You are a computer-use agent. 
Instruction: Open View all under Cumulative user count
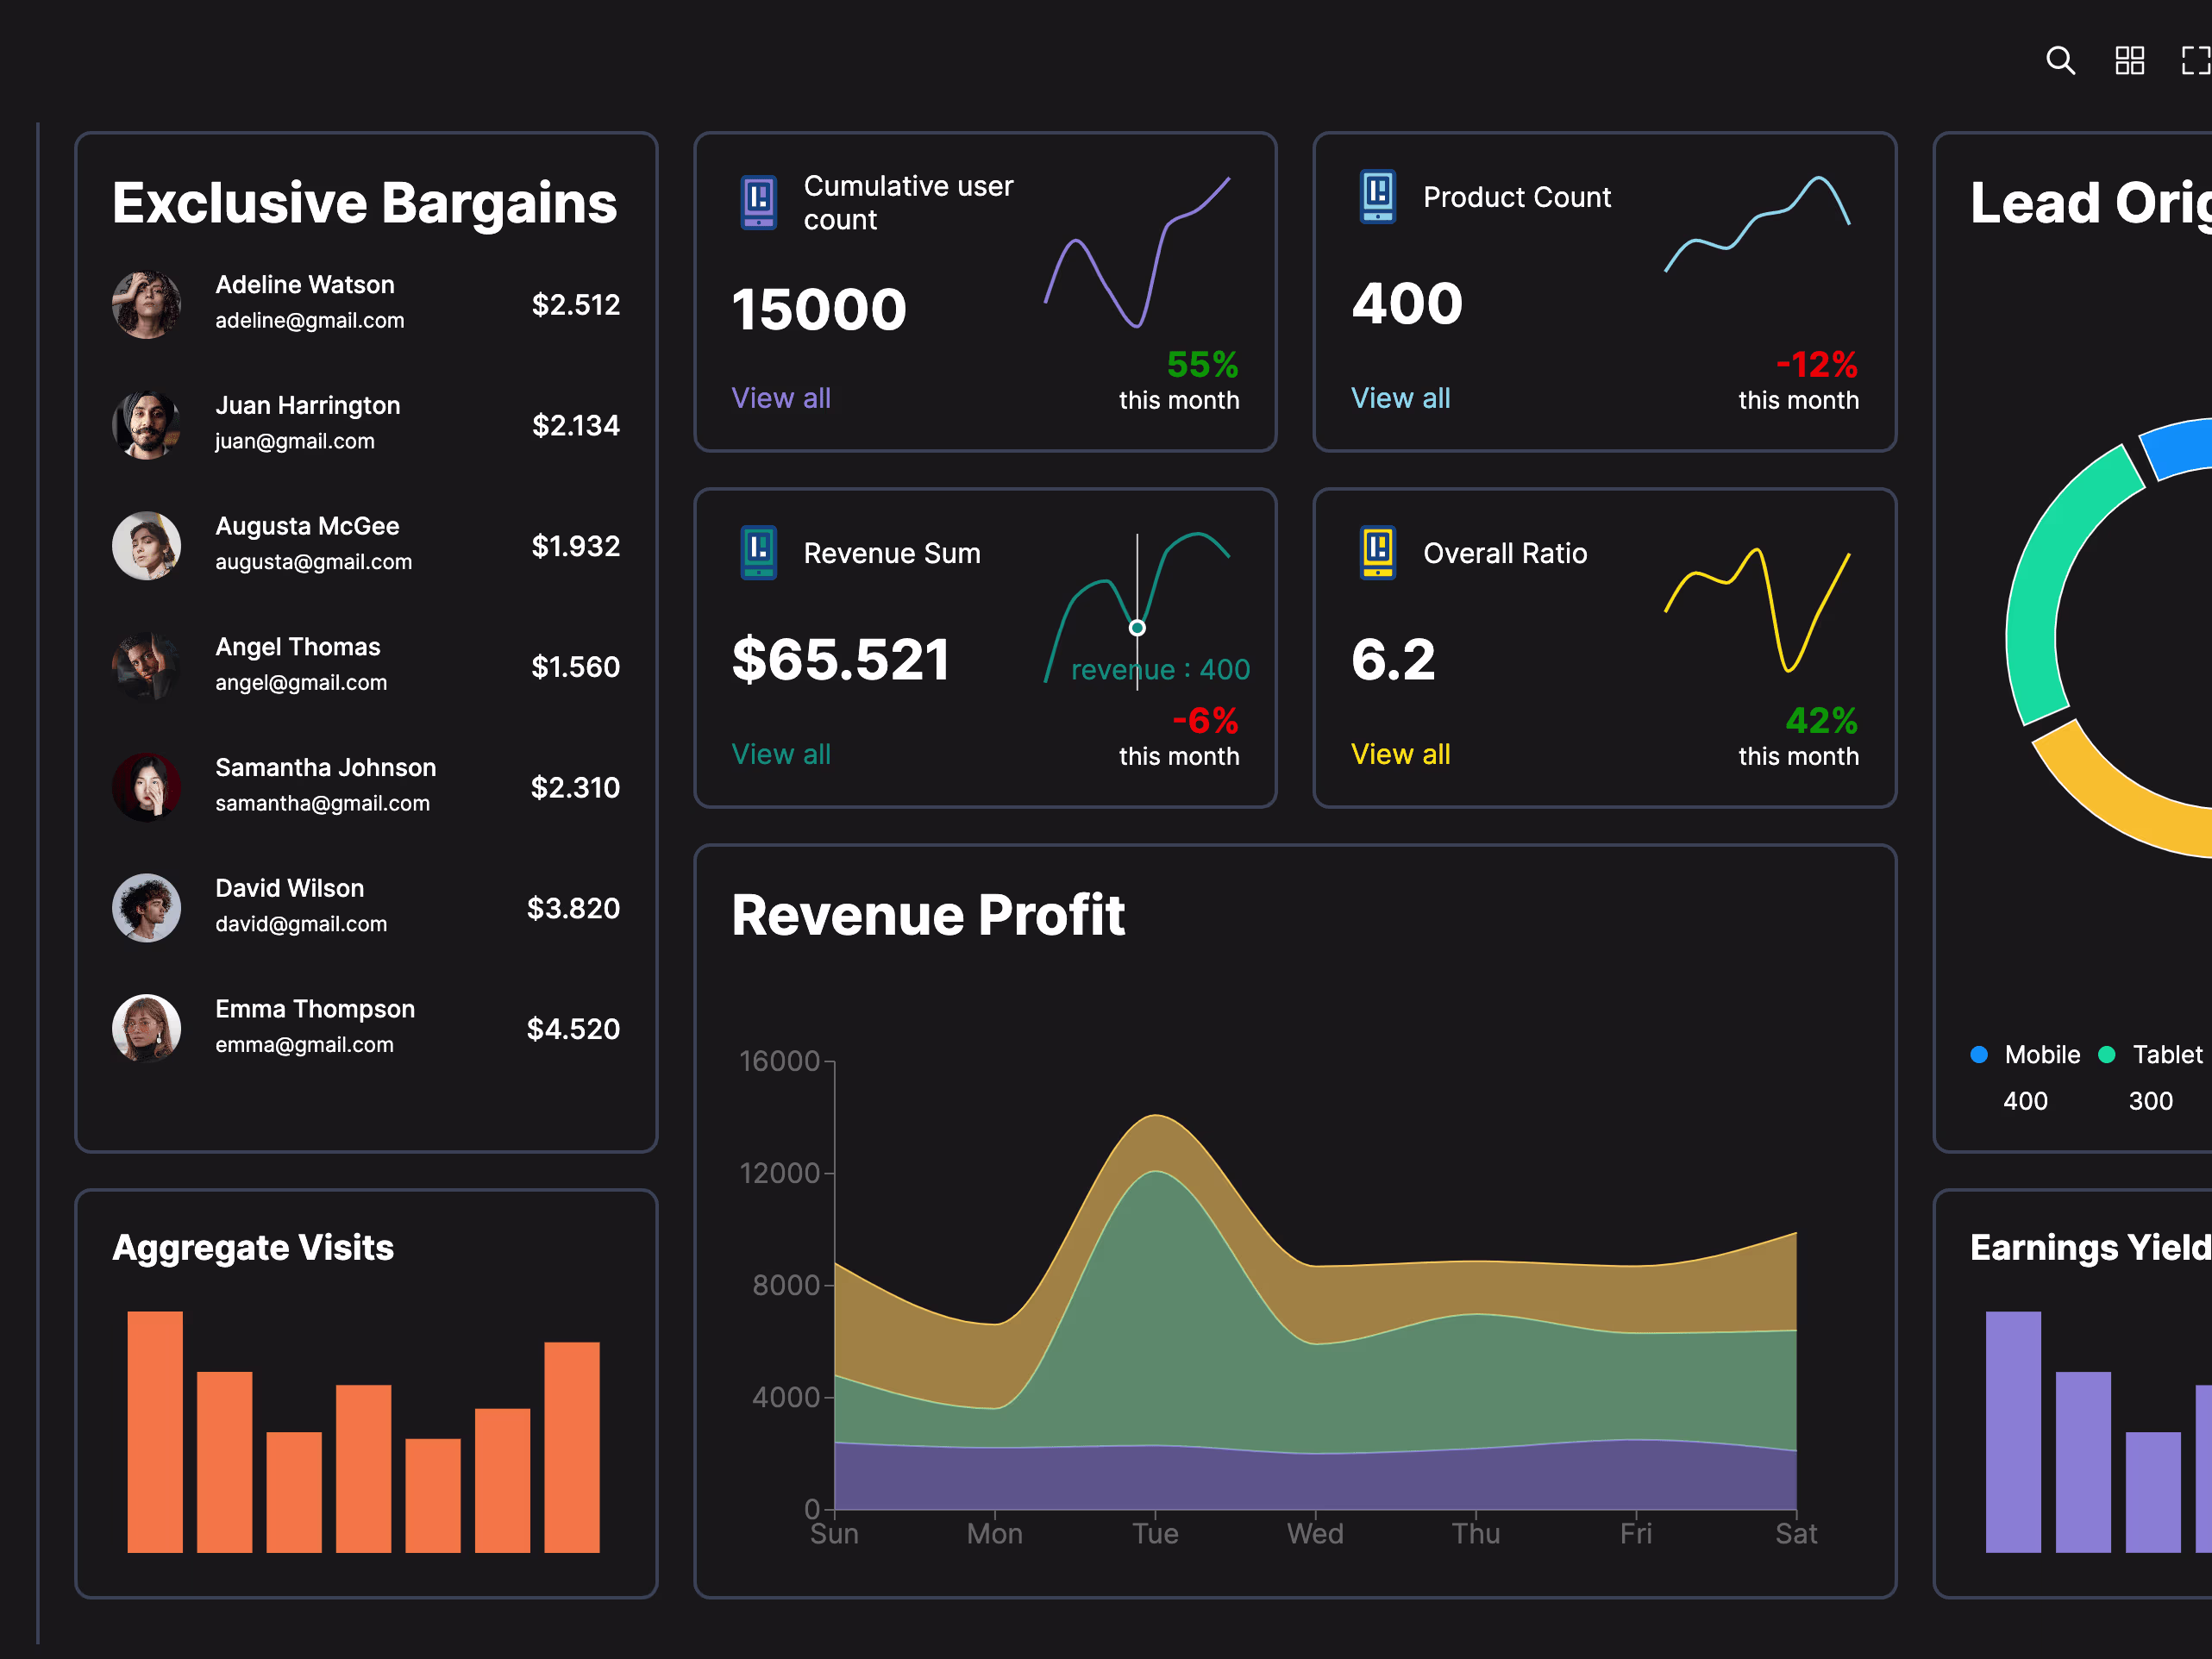pos(780,398)
